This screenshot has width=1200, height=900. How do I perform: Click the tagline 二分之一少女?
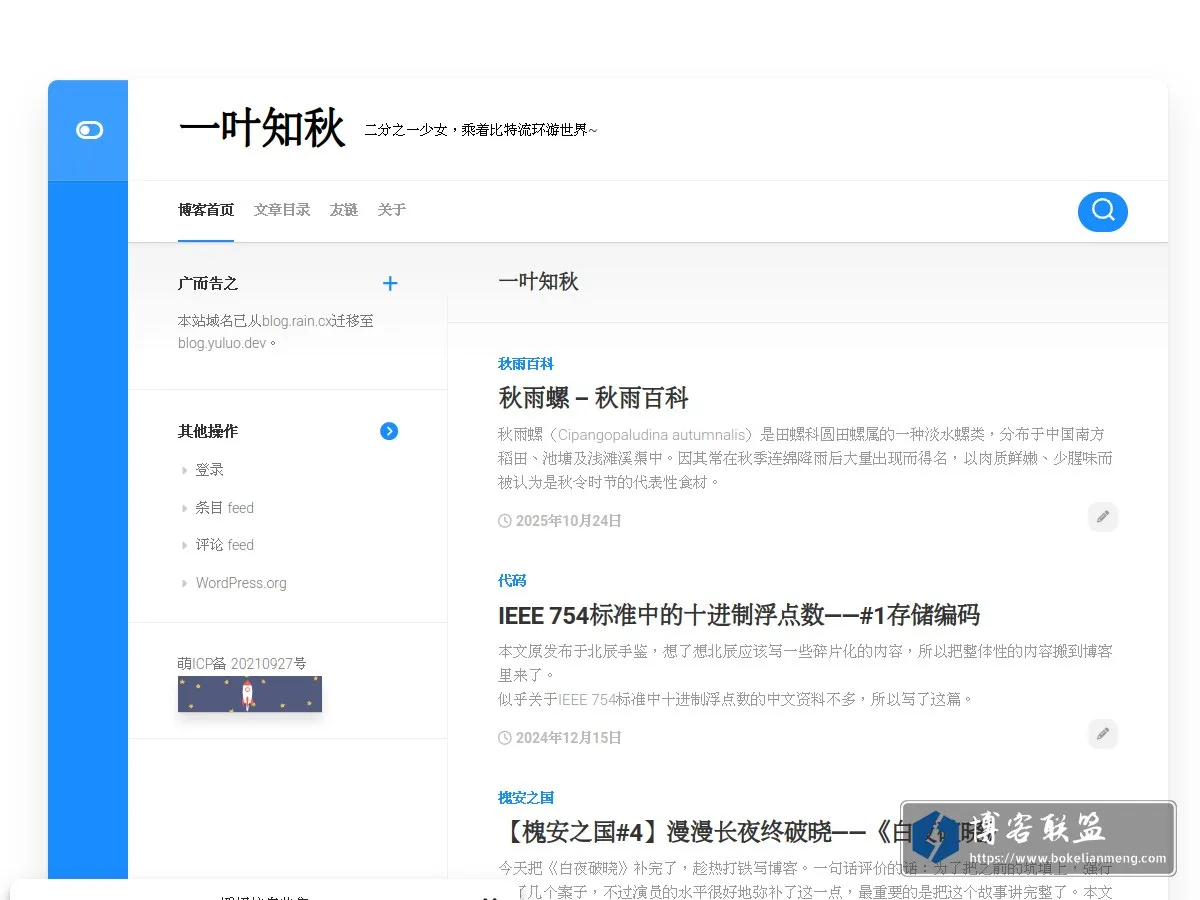(480, 130)
